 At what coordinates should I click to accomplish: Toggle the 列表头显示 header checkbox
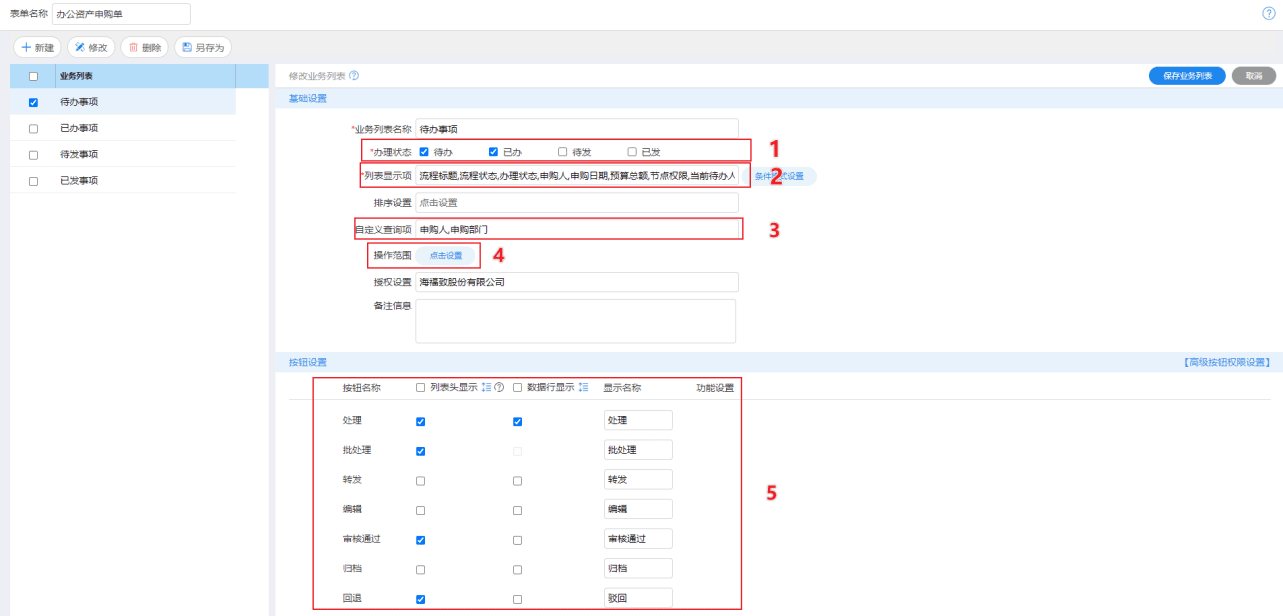click(420, 388)
